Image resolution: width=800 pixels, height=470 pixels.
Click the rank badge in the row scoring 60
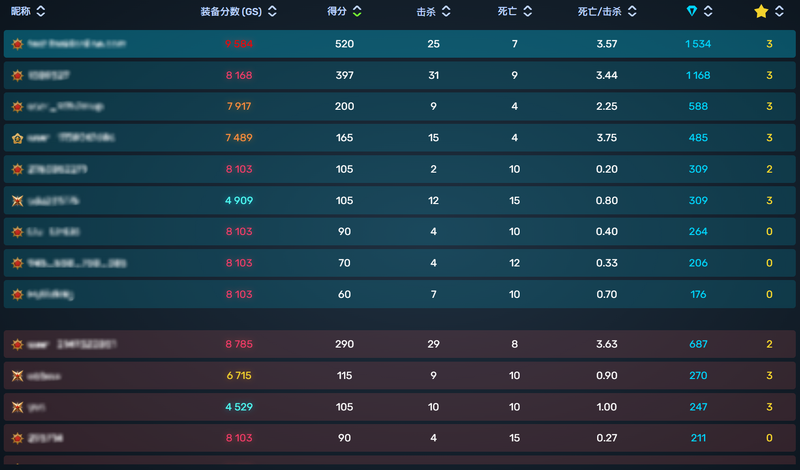point(17,294)
